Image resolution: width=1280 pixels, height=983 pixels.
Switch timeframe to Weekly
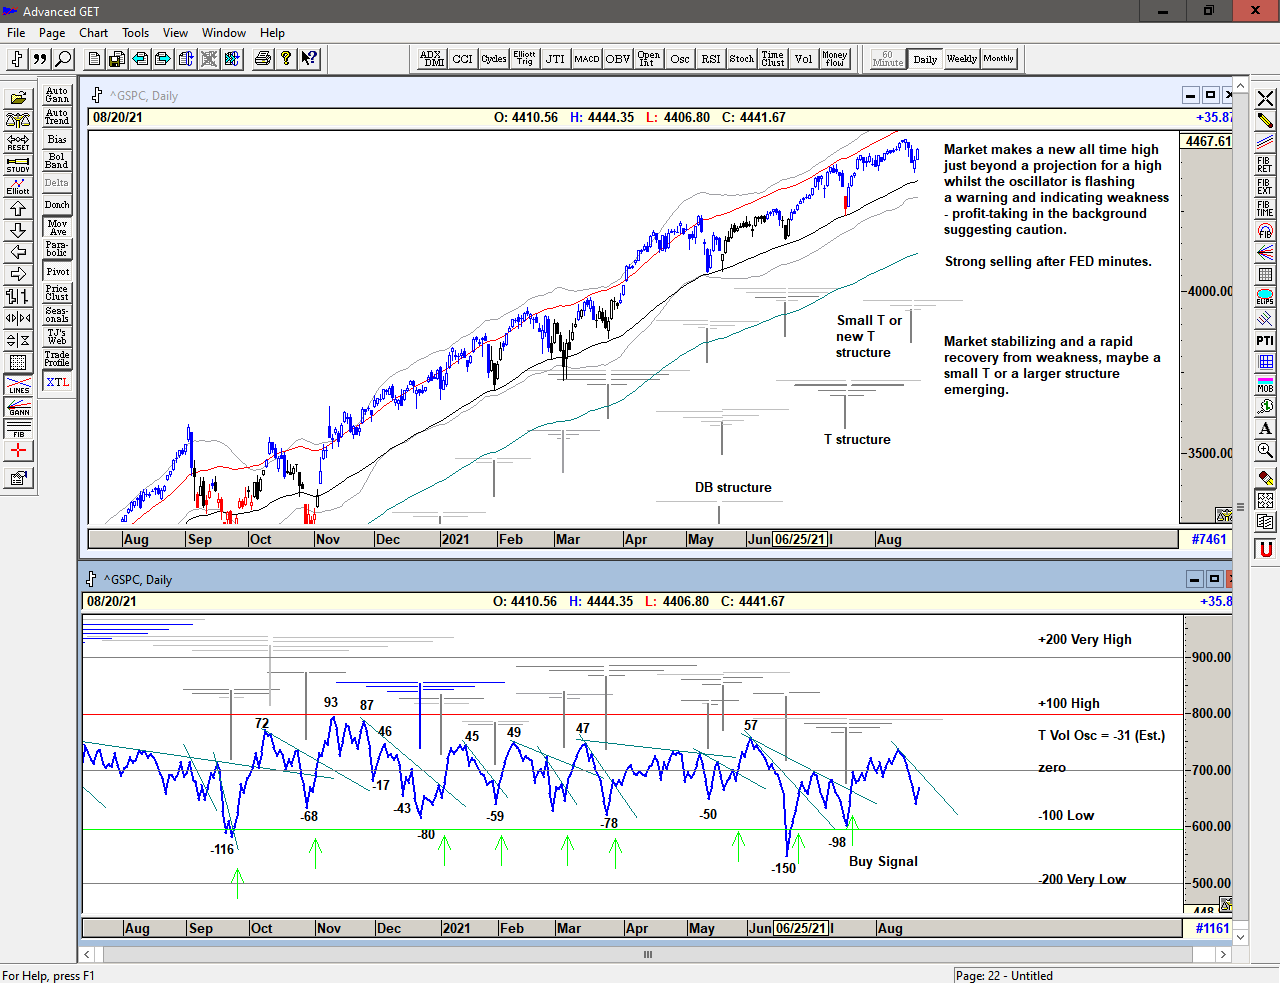tap(961, 59)
